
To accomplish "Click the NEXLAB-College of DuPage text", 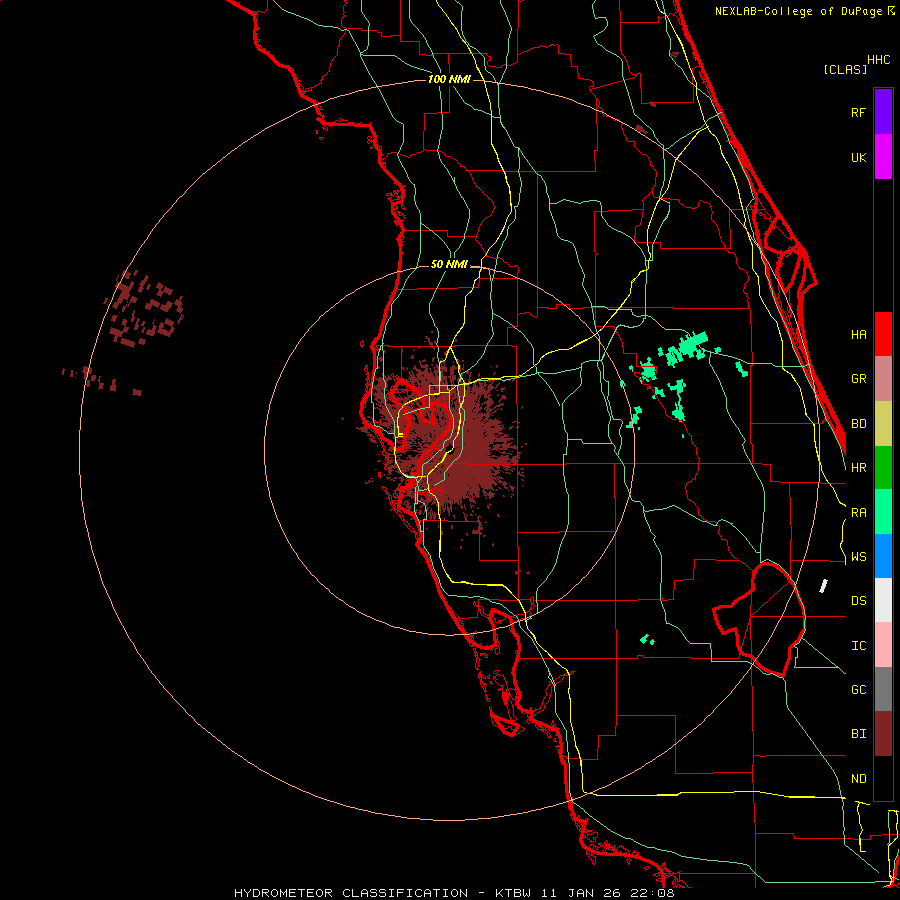I will click(800, 11).
